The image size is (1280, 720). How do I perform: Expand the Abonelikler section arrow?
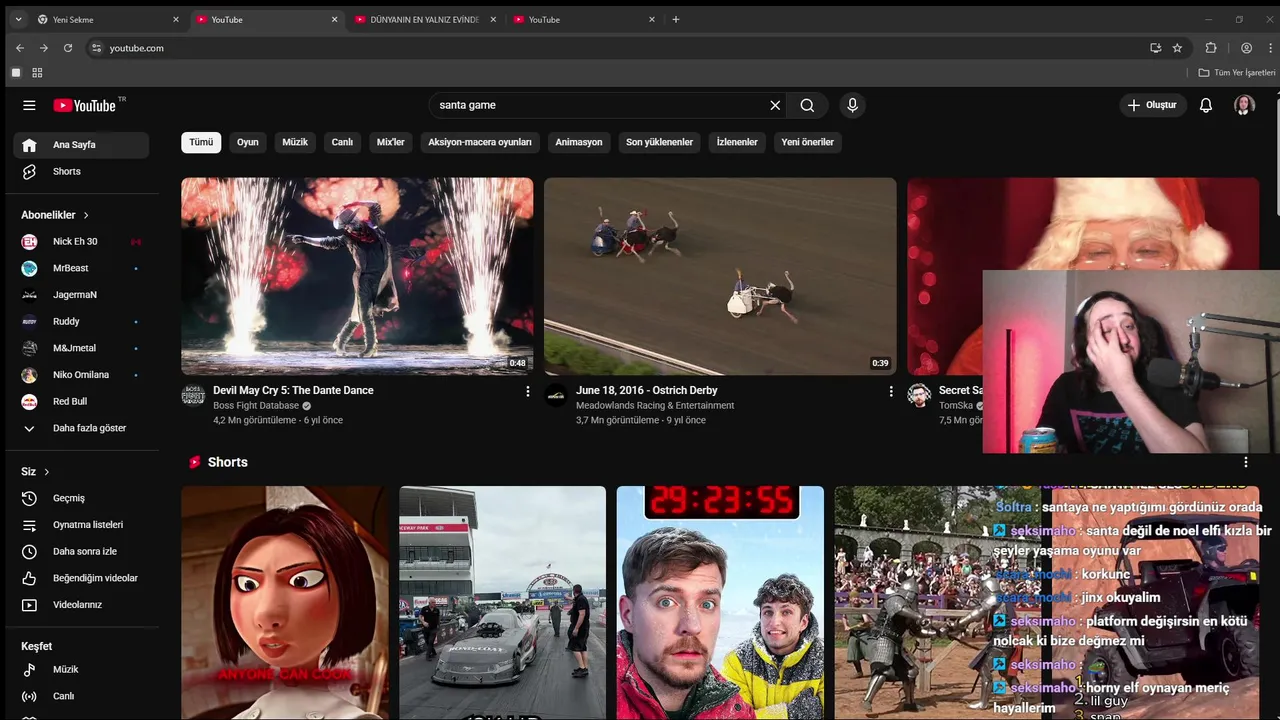[x=86, y=215]
